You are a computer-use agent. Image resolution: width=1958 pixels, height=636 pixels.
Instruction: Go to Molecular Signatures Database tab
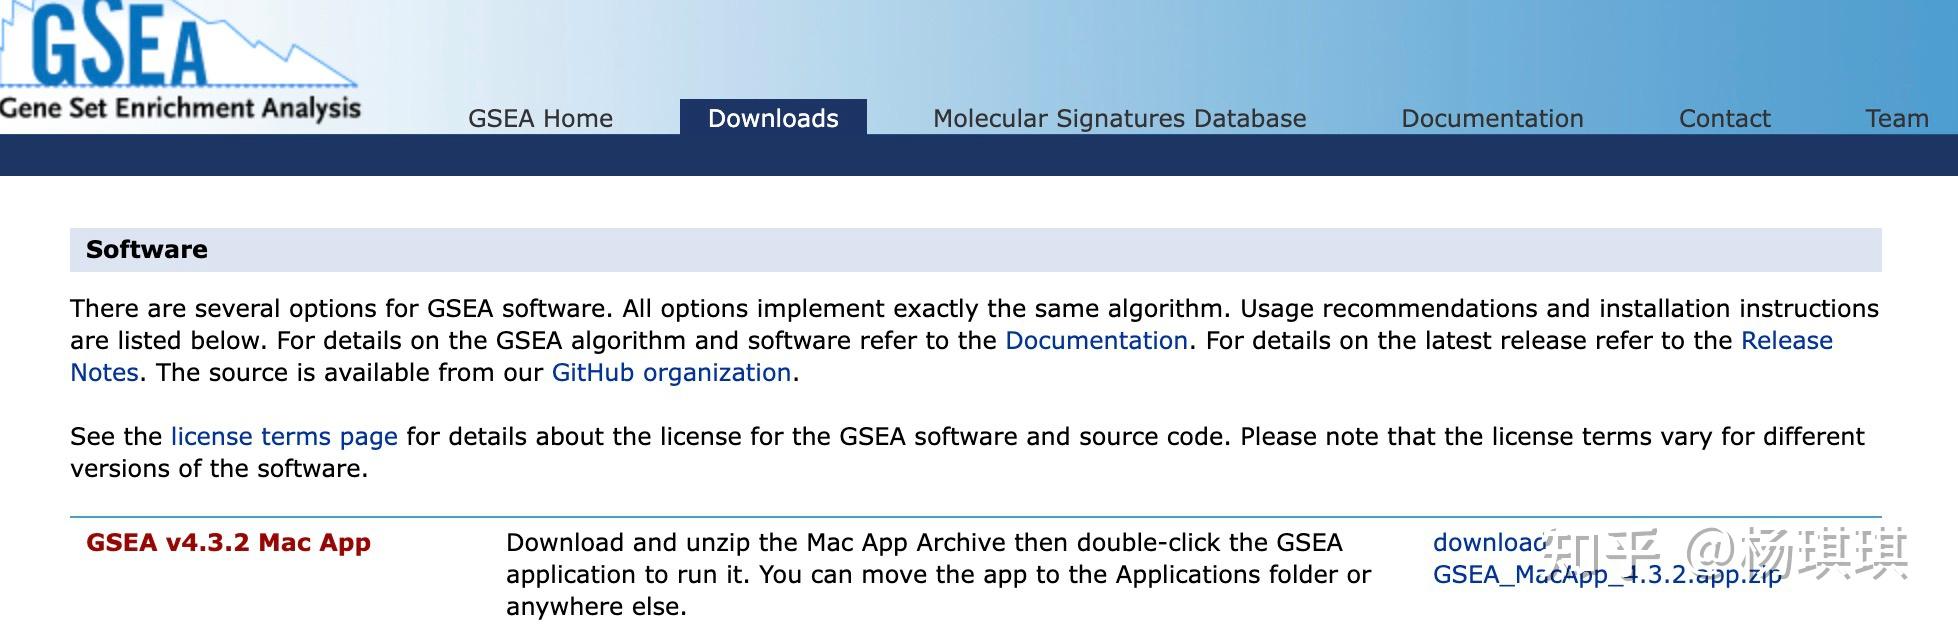(1119, 118)
